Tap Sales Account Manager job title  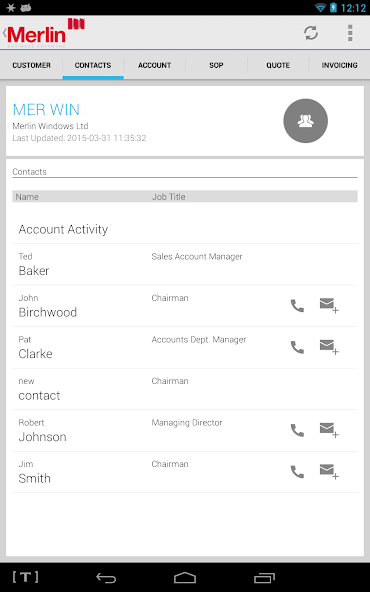197,257
